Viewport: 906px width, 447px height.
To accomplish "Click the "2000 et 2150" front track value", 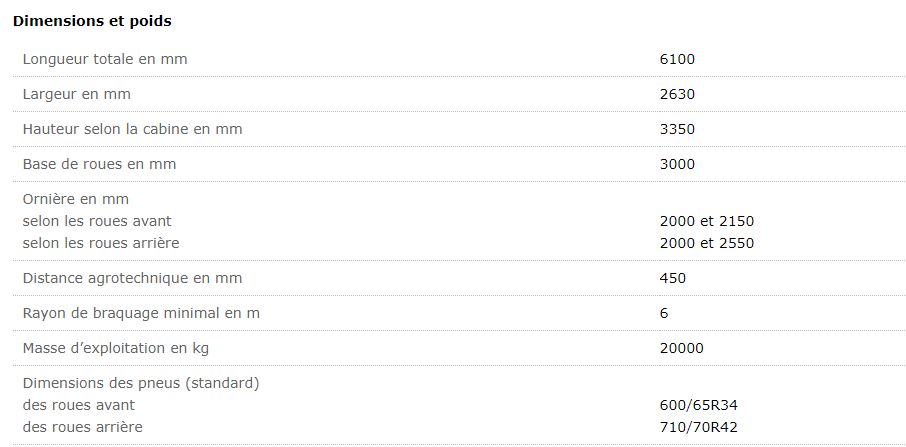I will click(706, 221).
